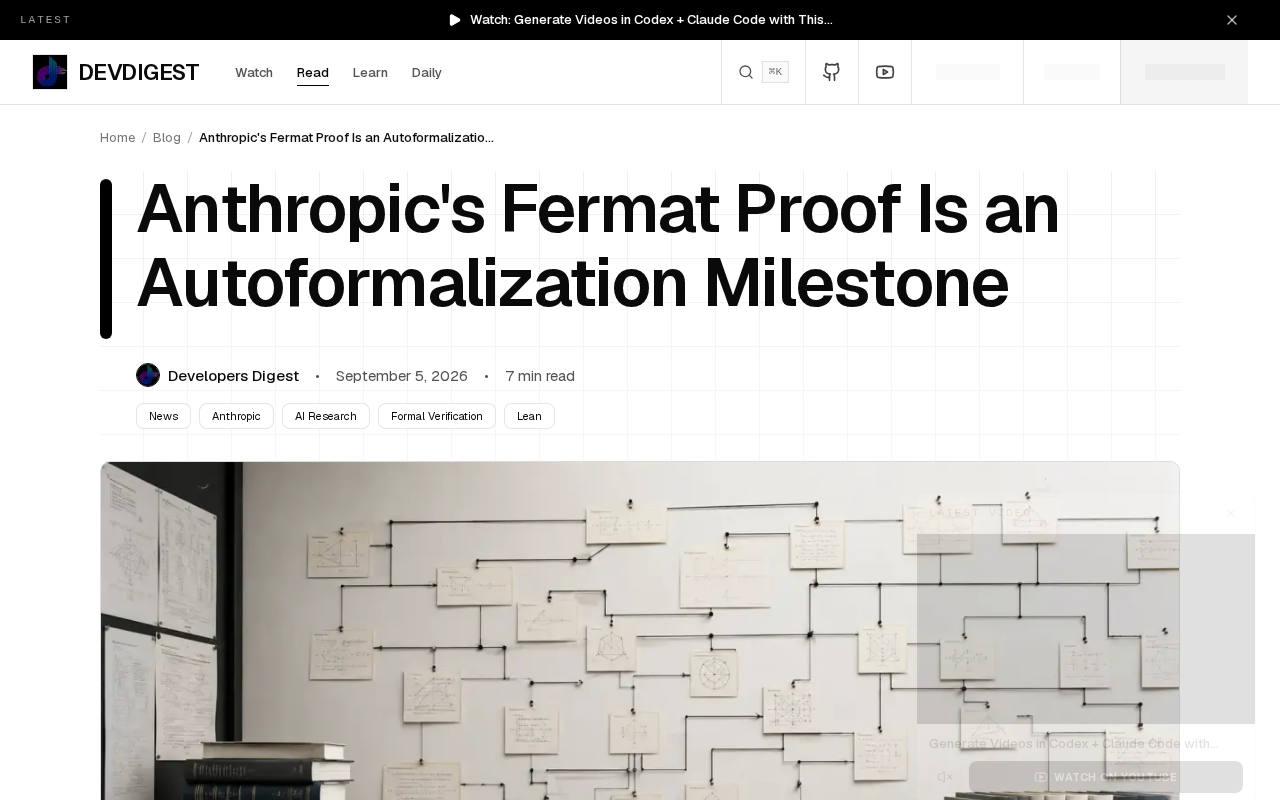Click the truncated article title in breadcrumb
1280x800 pixels.
click(x=346, y=138)
